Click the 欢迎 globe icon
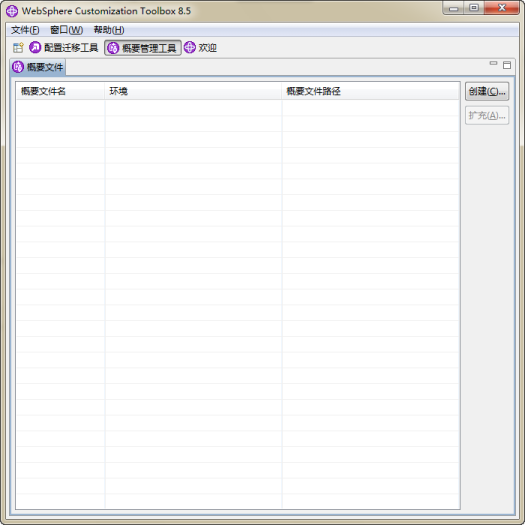The width and height of the screenshot is (525, 525). (x=190, y=47)
